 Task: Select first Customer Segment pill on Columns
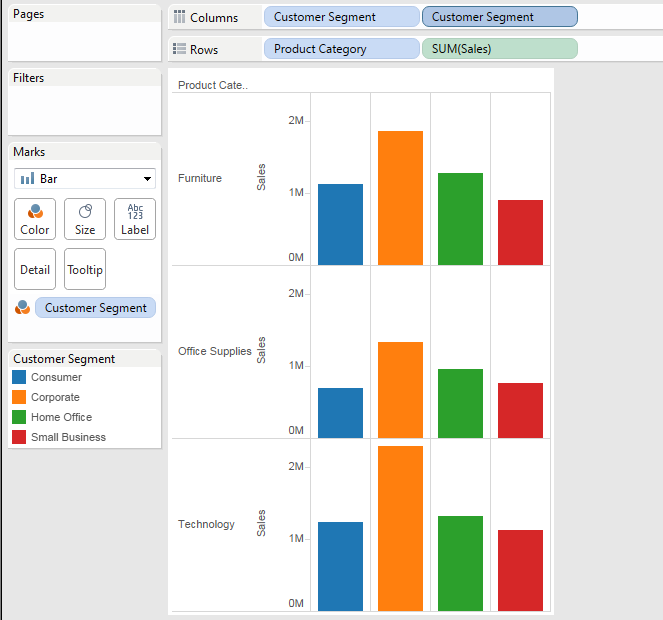click(x=342, y=17)
